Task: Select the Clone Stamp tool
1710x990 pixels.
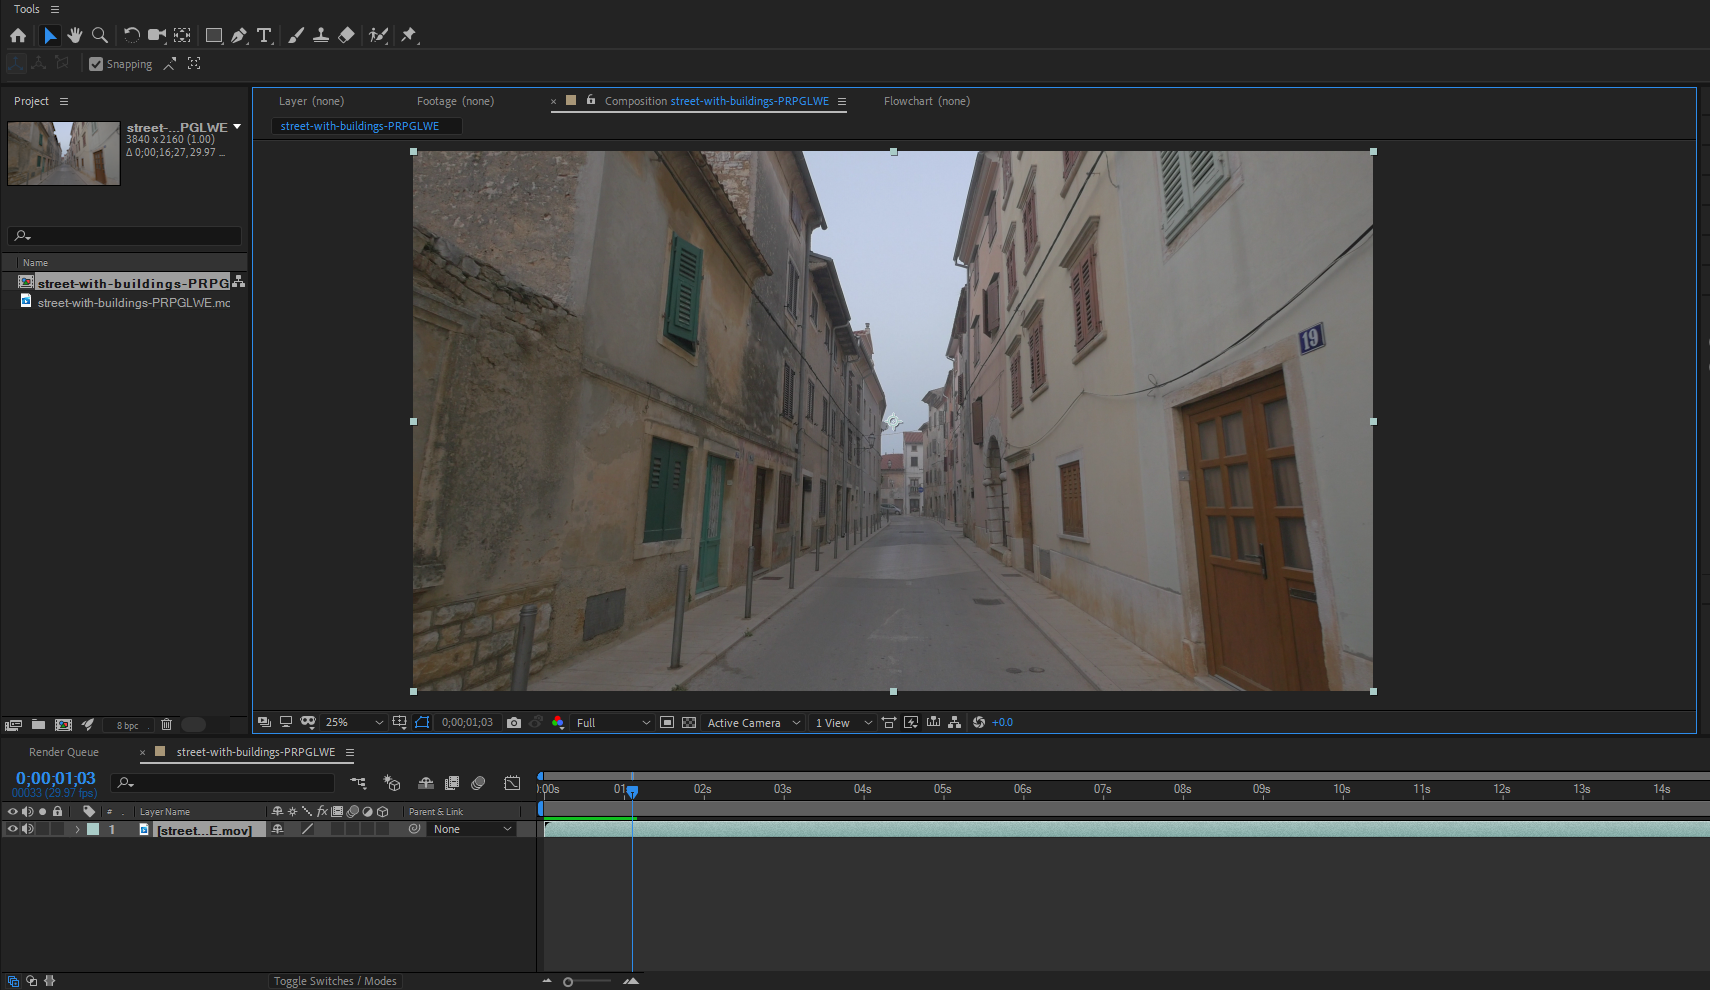Action: click(321, 35)
